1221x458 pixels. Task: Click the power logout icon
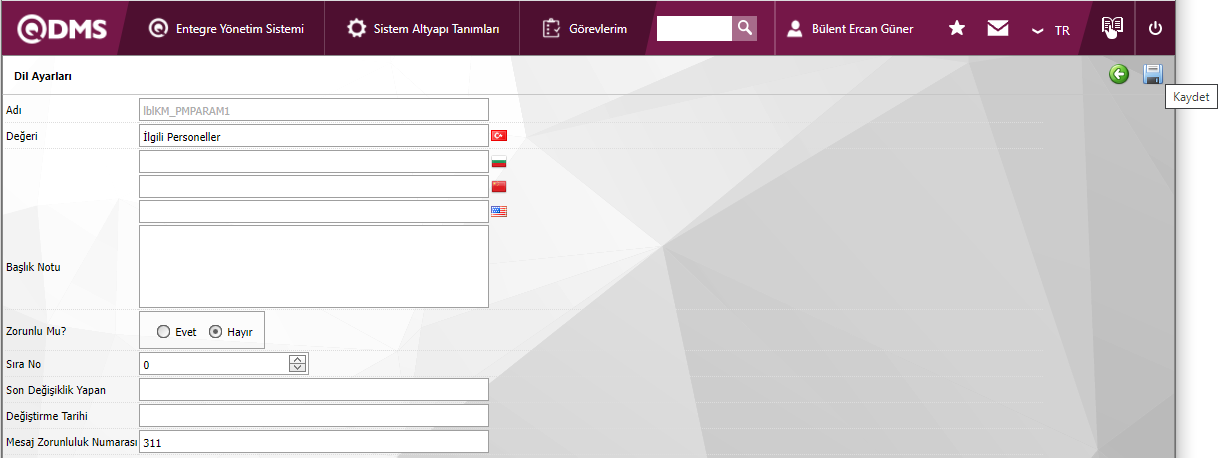point(1156,28)
